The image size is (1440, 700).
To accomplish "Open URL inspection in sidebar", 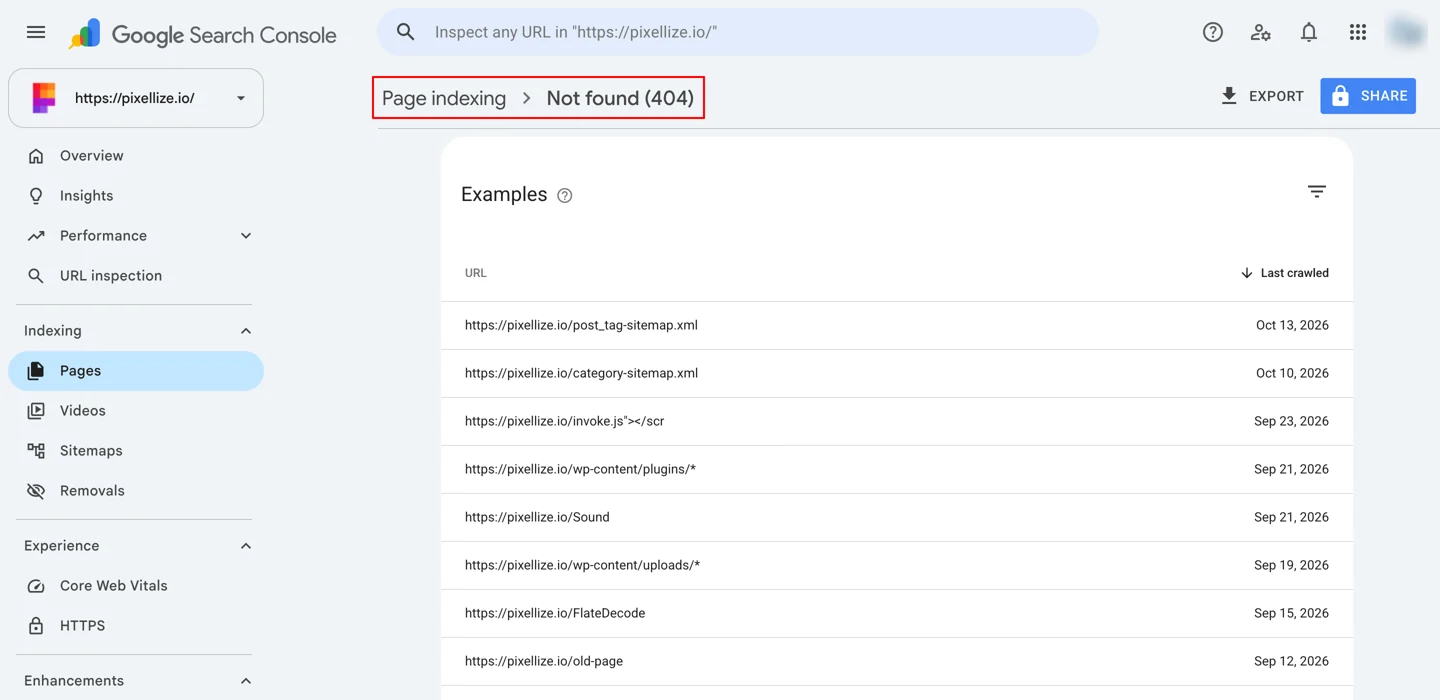I will point(136,276).
